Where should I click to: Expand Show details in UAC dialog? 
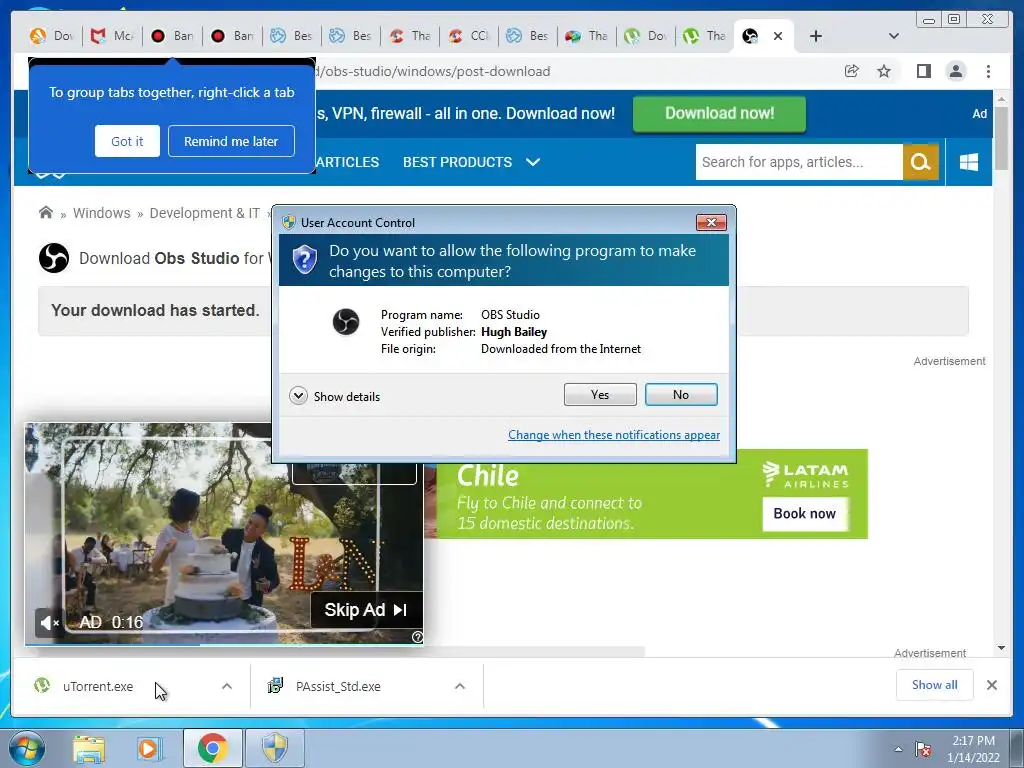pyautogui.click(x=334, y=396)
